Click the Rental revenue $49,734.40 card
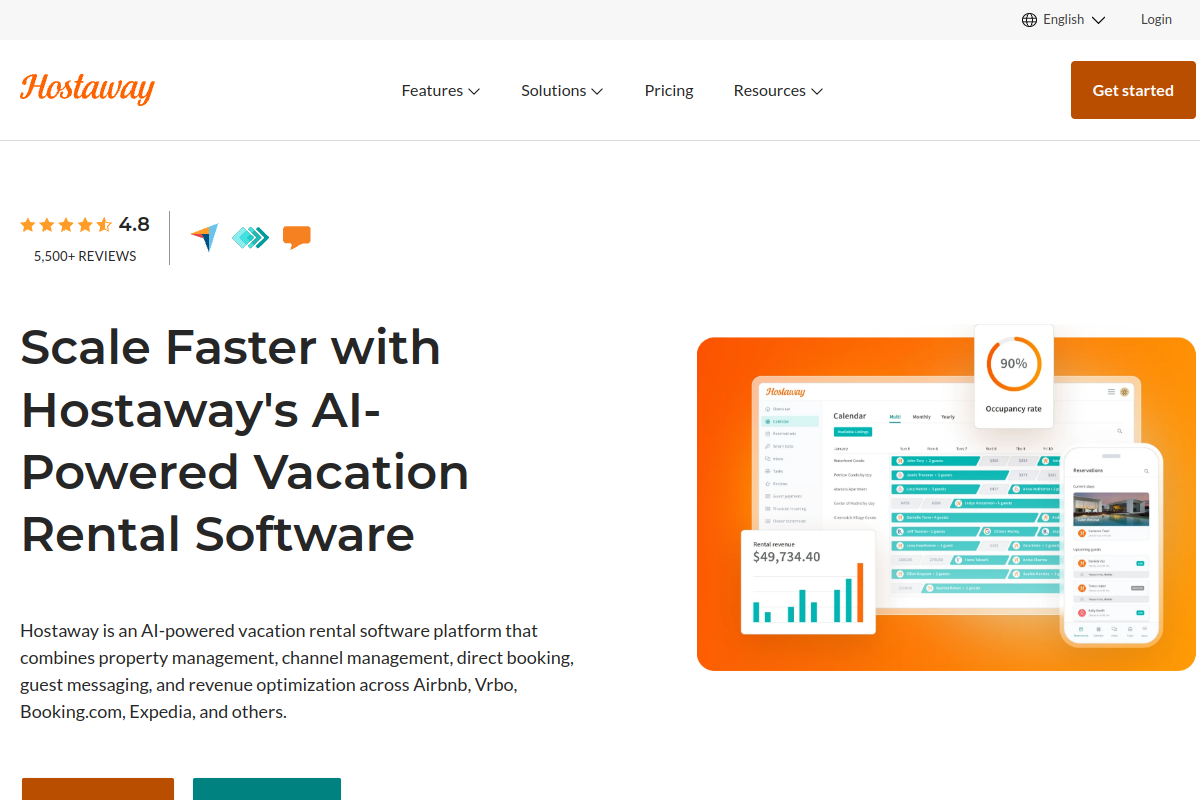This screenshot has height=800, width=1200. tap(808, 582)
